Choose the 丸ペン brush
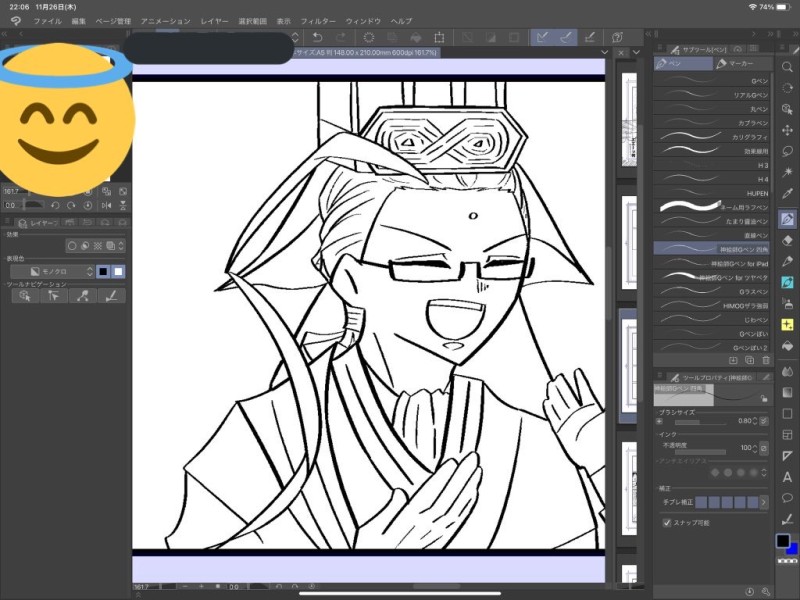800x600 pixels. [712, 109]
